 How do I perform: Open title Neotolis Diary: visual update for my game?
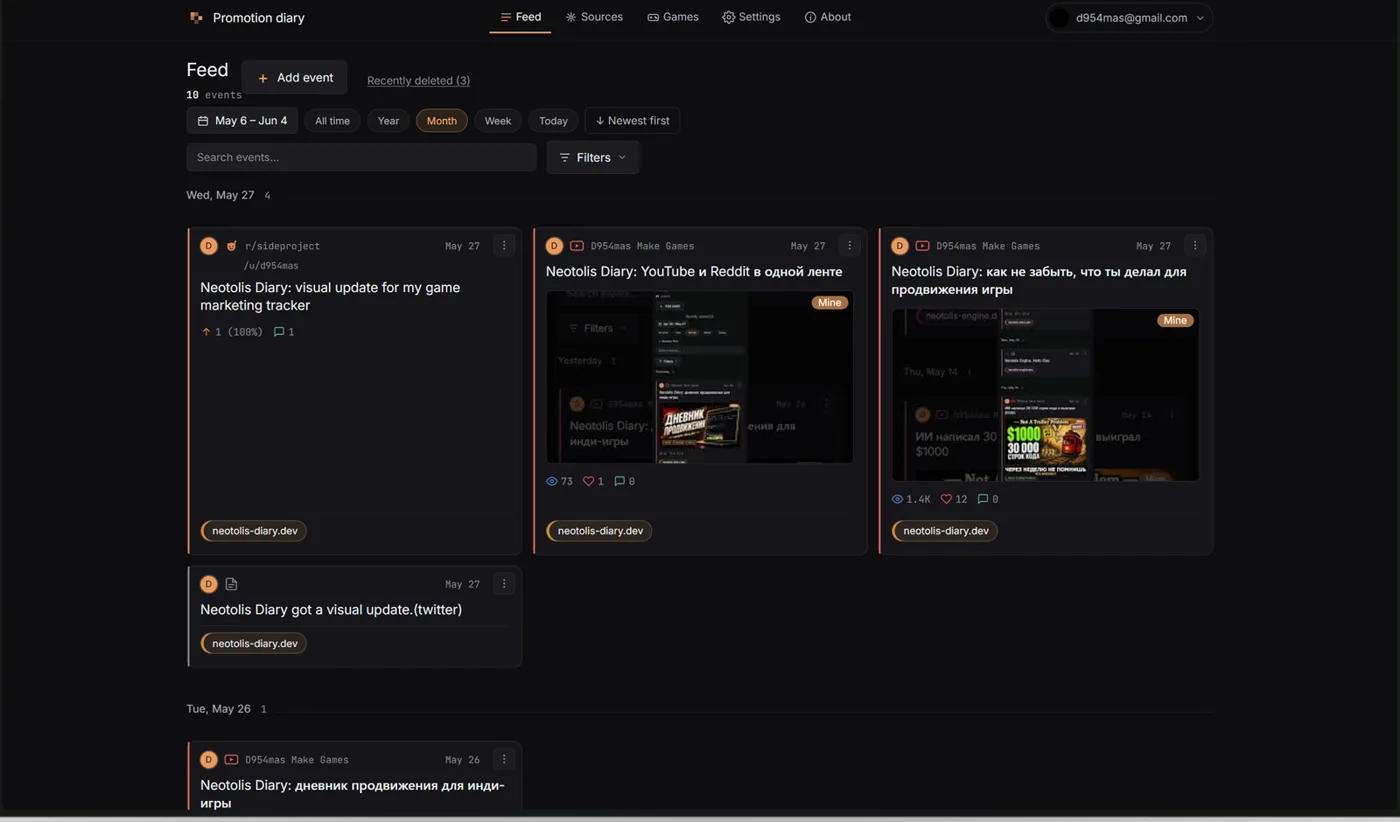coord(330,296)
